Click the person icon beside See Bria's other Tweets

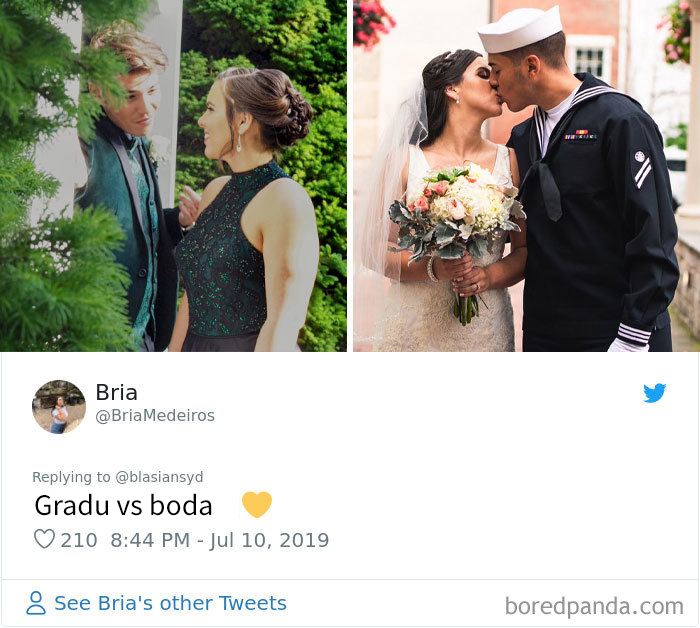pos(36,603)
